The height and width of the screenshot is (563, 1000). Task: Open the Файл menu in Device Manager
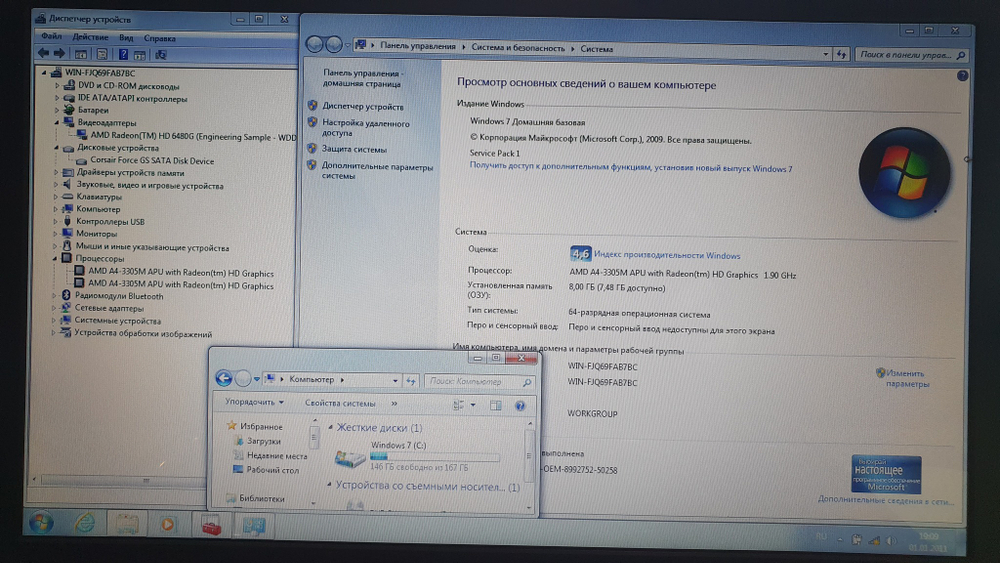coord(51,36)
